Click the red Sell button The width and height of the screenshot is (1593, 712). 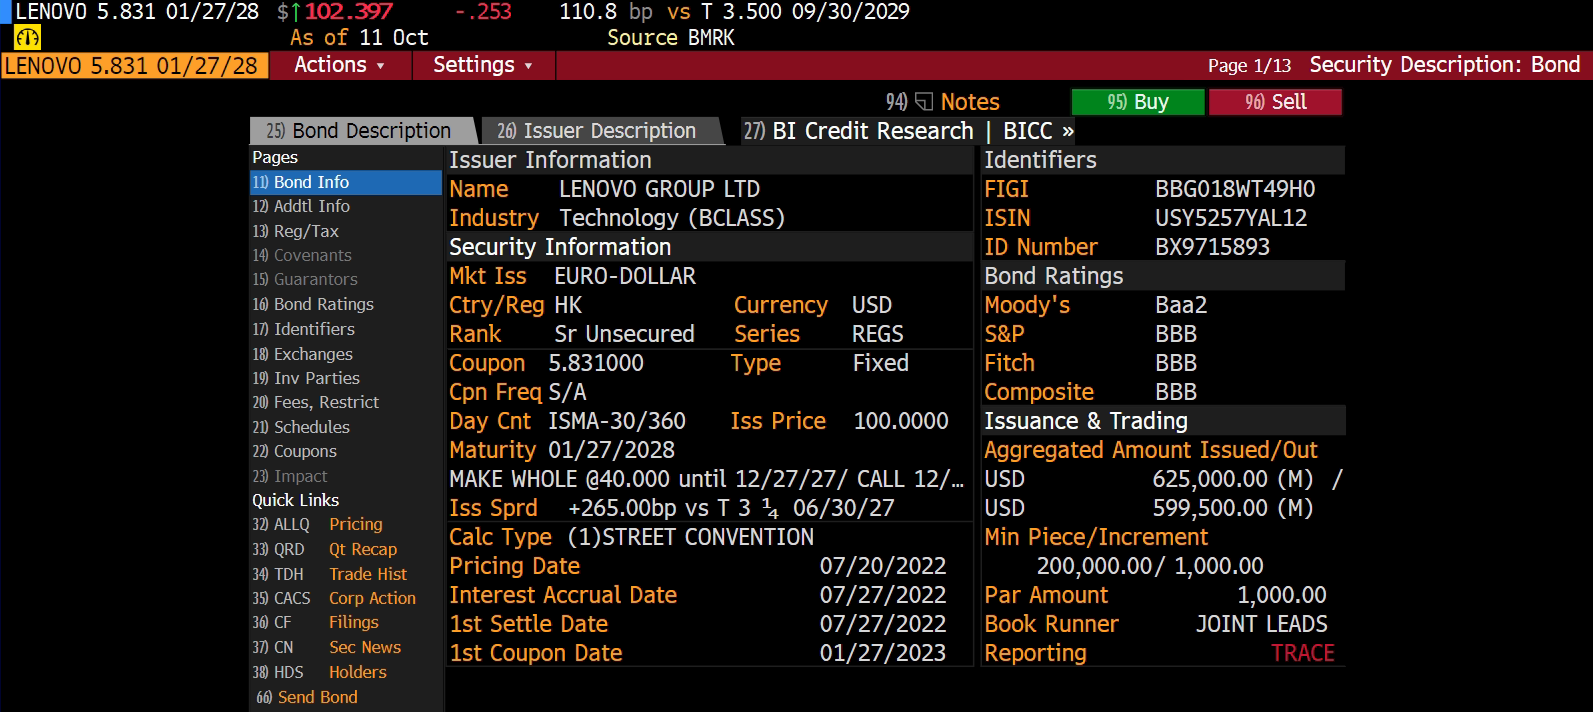click(1275, 102)
